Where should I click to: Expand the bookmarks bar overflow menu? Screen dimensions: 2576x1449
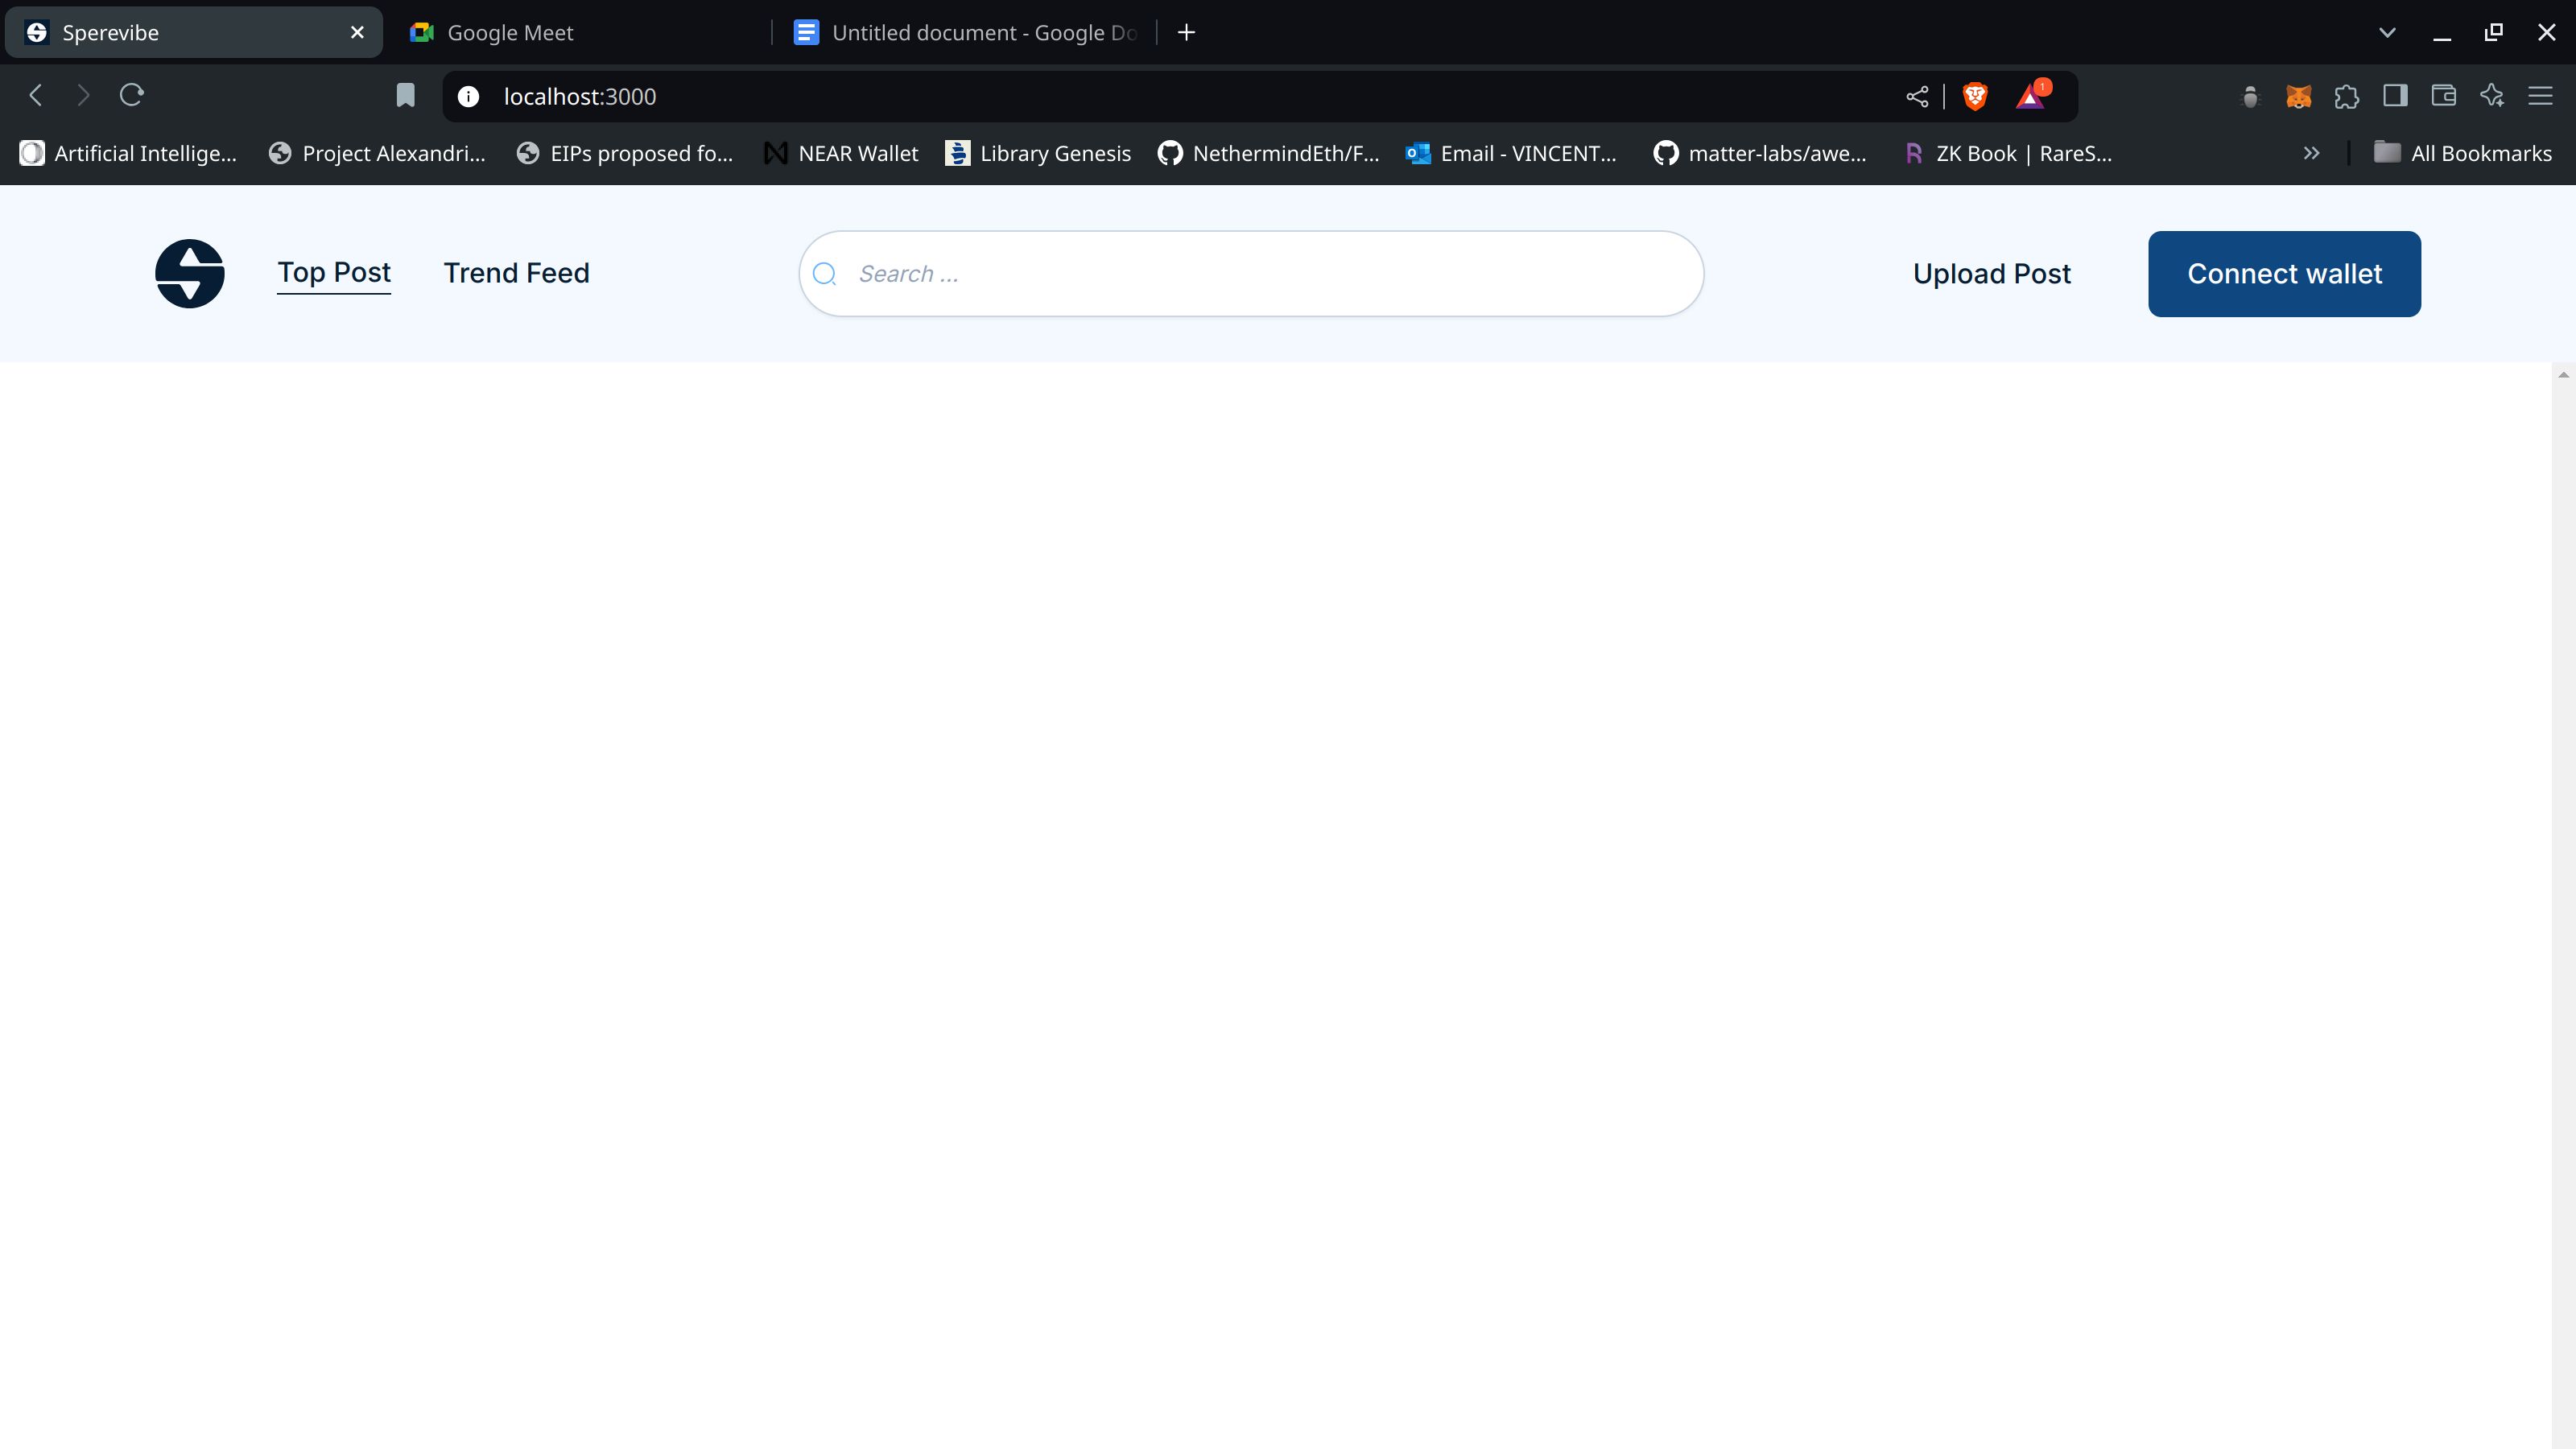(x=2313, y=154)
